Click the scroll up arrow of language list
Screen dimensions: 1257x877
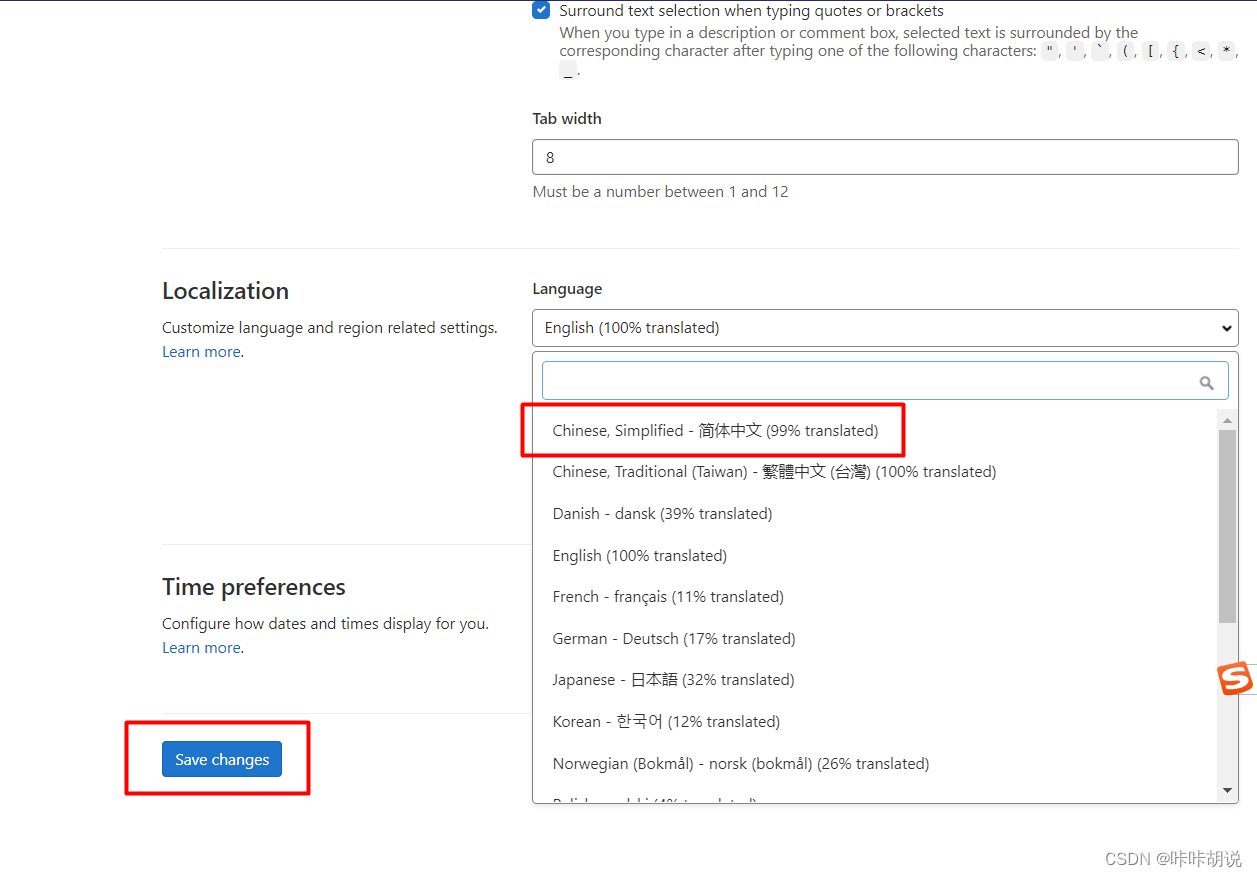click(x=1228, y=419)
